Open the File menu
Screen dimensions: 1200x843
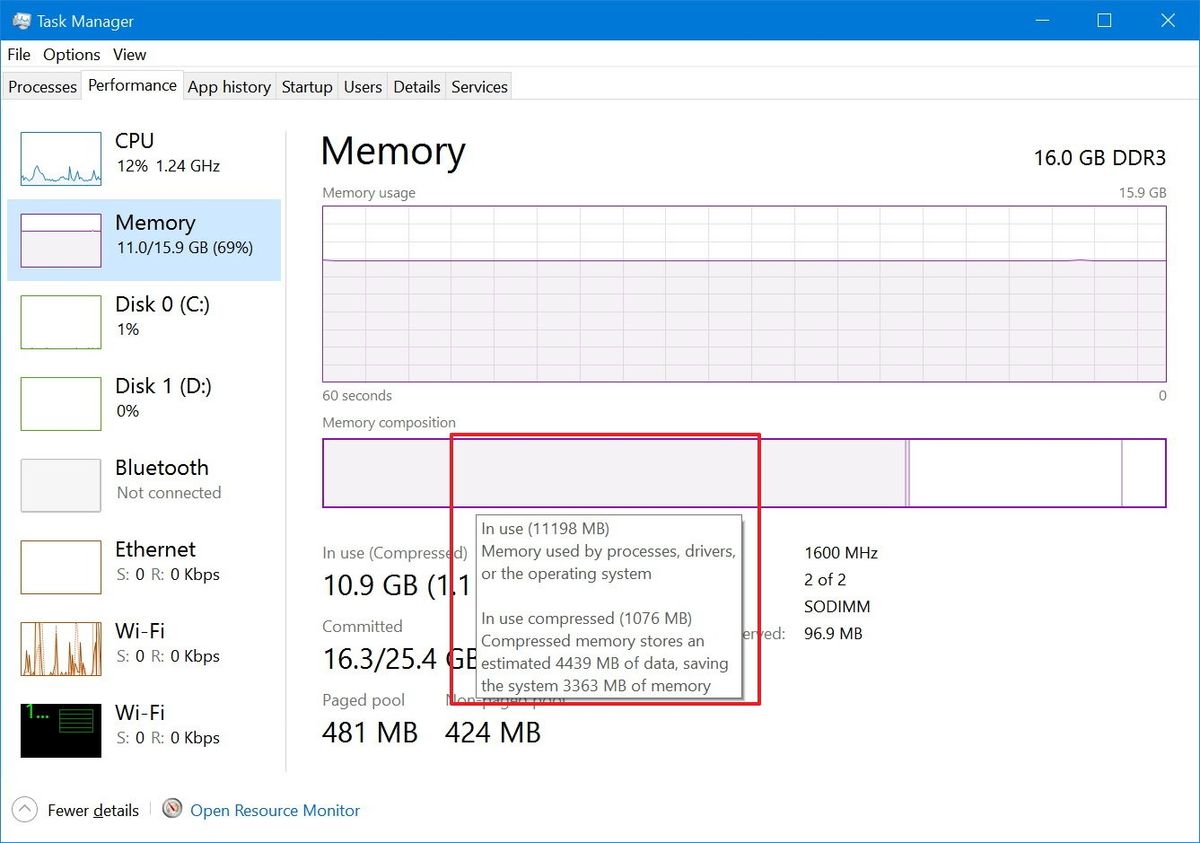click(18, 54)
